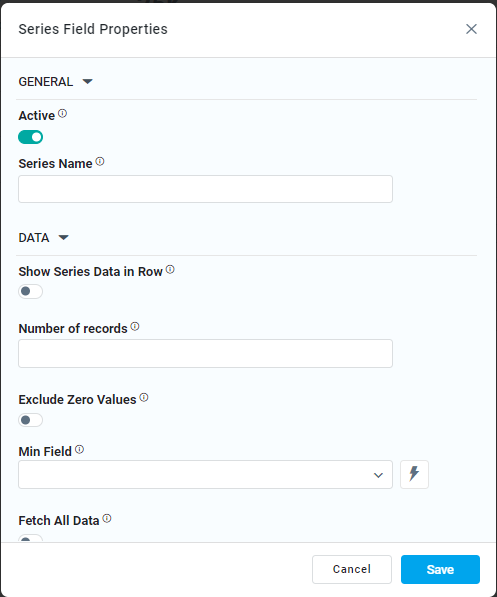Click into the Number of records field

coord(205,353)
